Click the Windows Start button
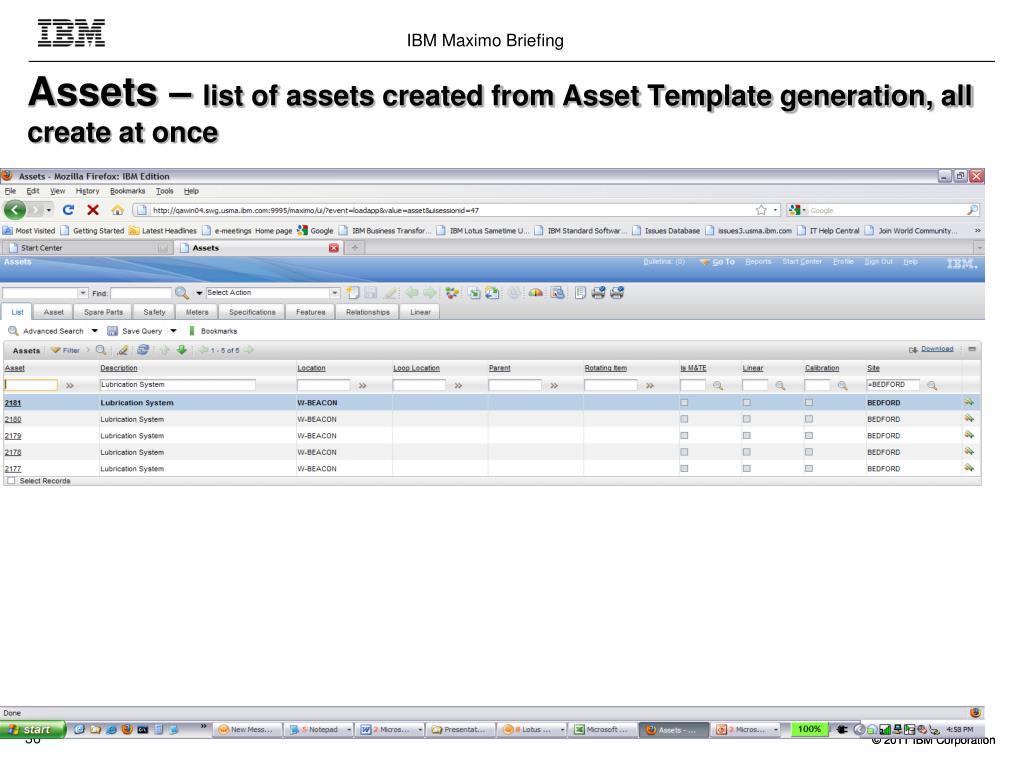The width and height of the screenshot is (1024, 768). point(33,729)
